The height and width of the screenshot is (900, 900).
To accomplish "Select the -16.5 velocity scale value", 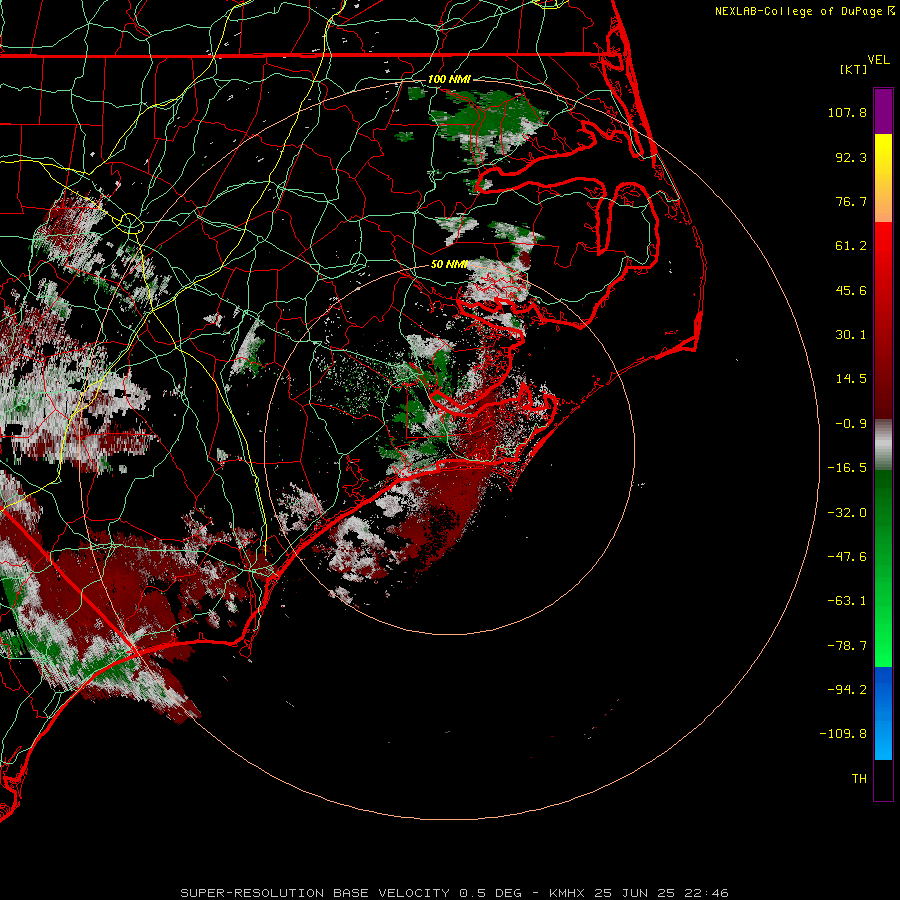I will click(x=847, y=468).
